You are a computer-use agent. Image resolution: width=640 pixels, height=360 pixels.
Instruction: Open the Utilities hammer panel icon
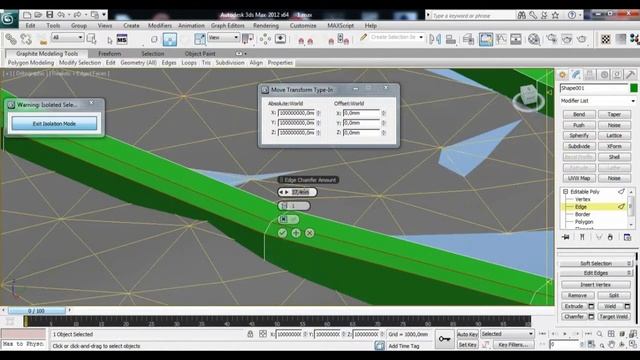pyautogui.click(x=630, y=75)
